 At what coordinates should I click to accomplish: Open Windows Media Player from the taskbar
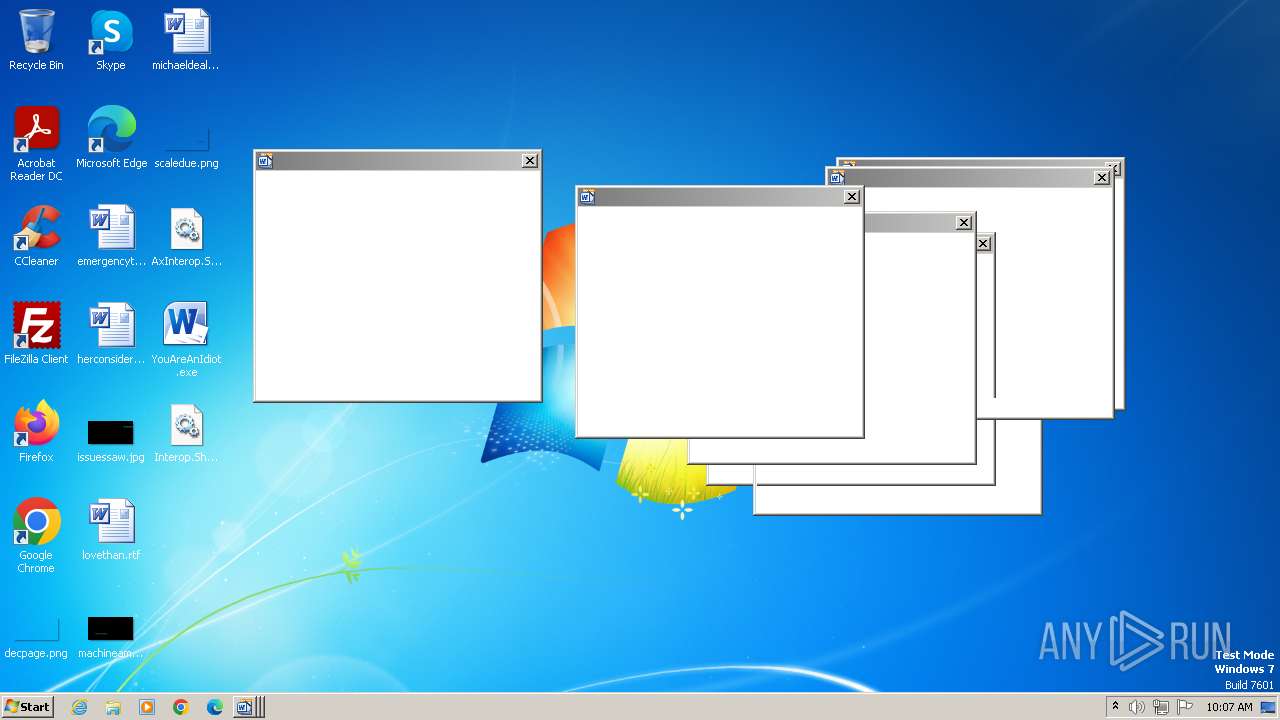pos(147,707)
